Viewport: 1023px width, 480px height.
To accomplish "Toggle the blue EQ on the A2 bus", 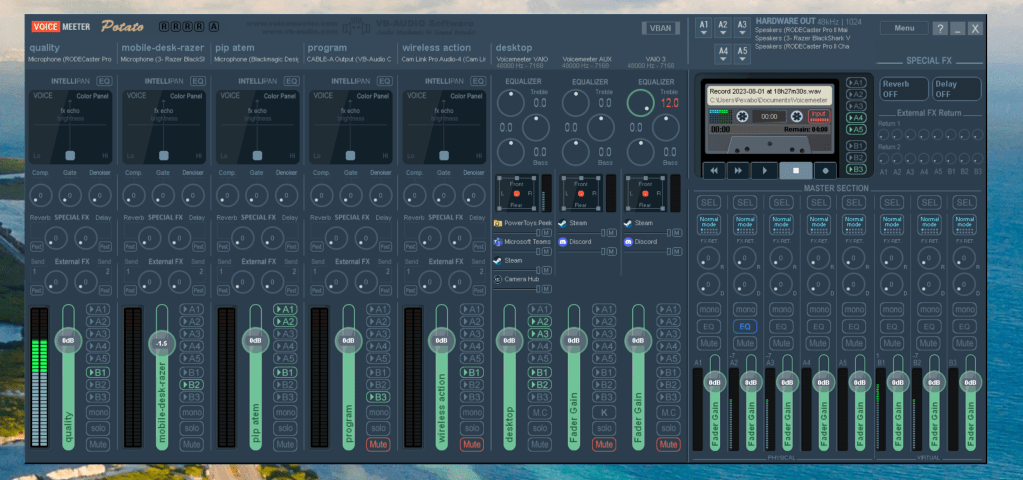I will click(x=745, y=327).
